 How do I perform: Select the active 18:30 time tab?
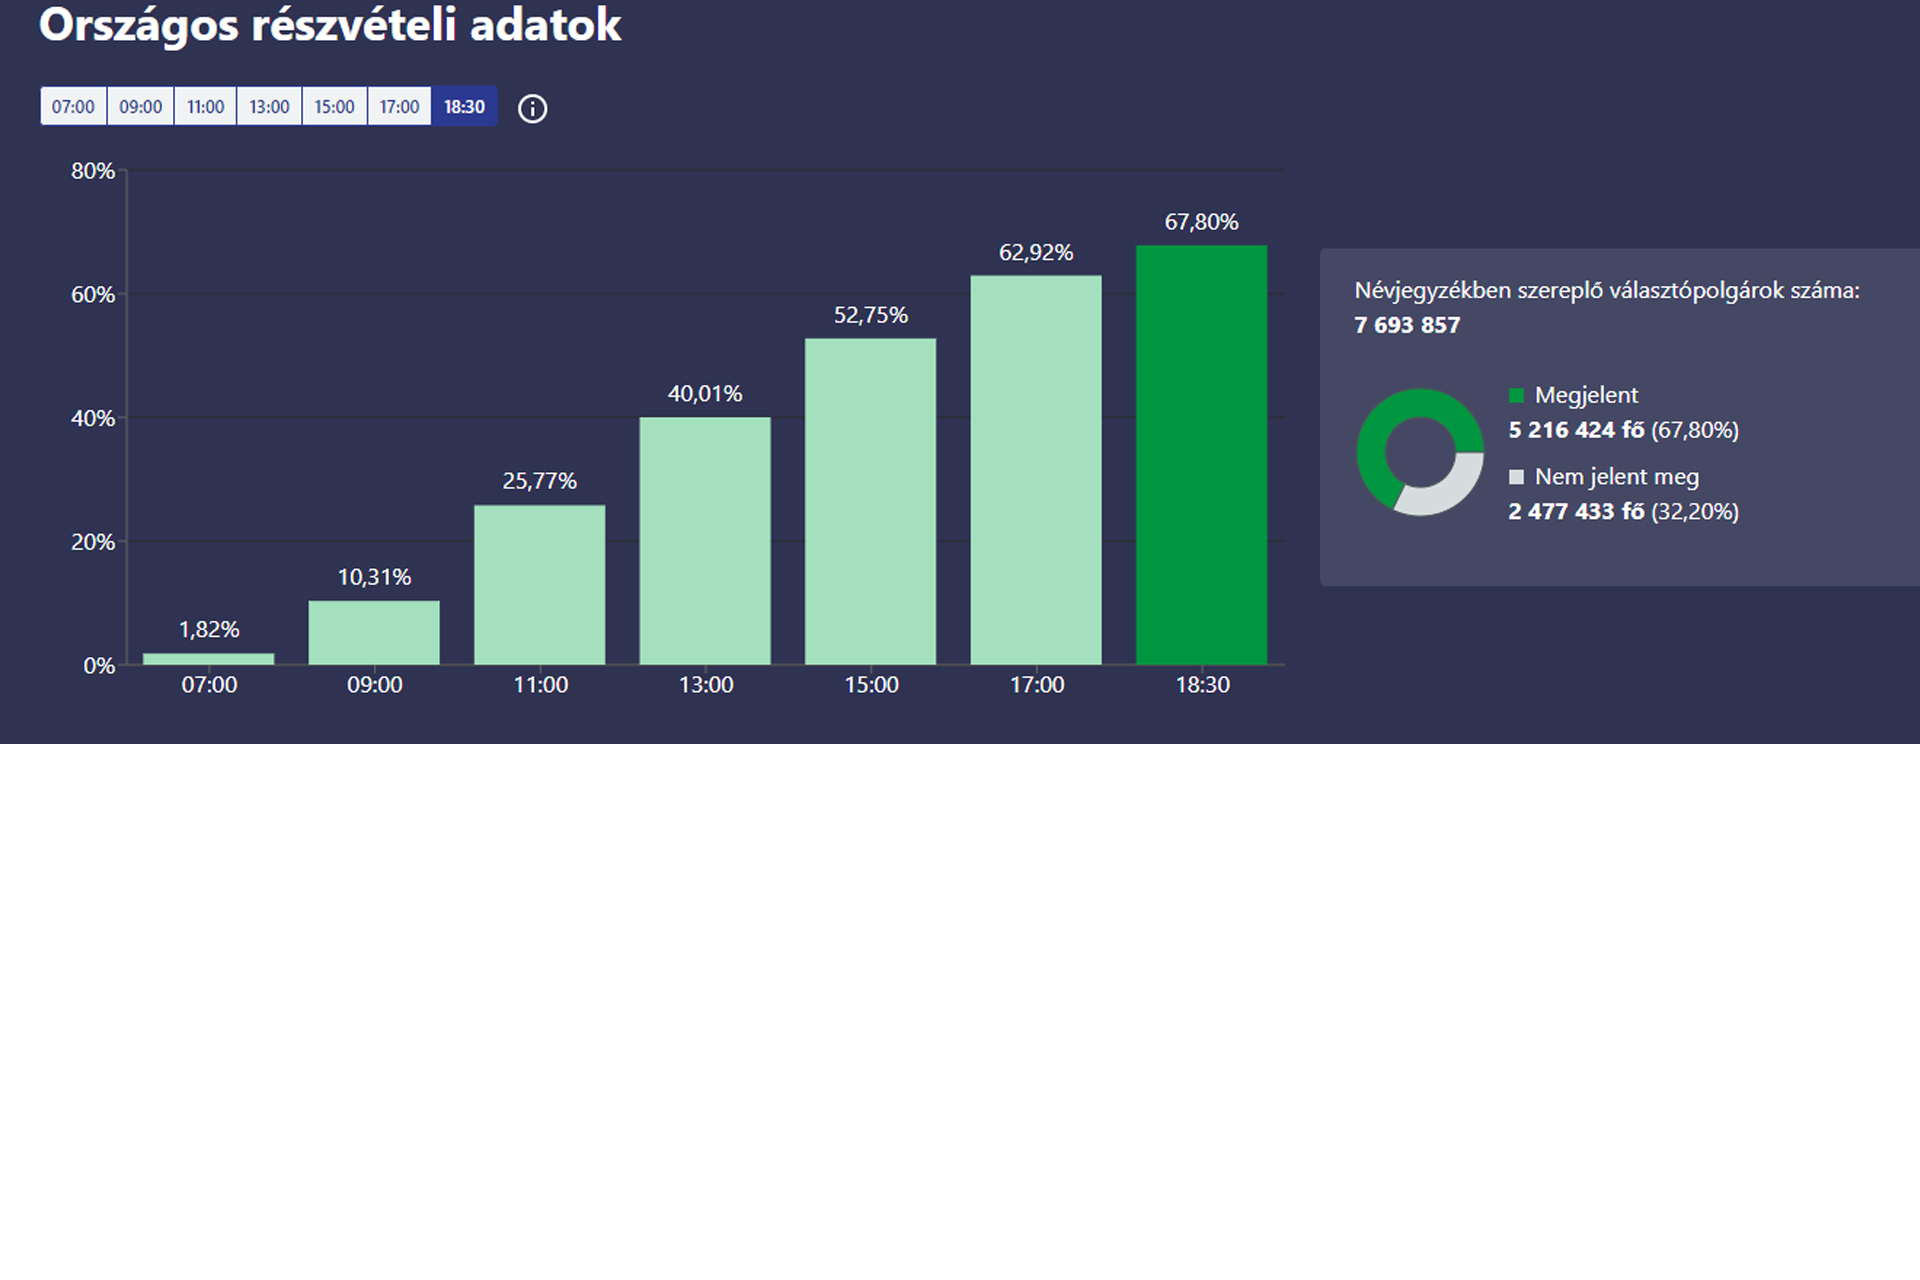[x=464, y=107]
